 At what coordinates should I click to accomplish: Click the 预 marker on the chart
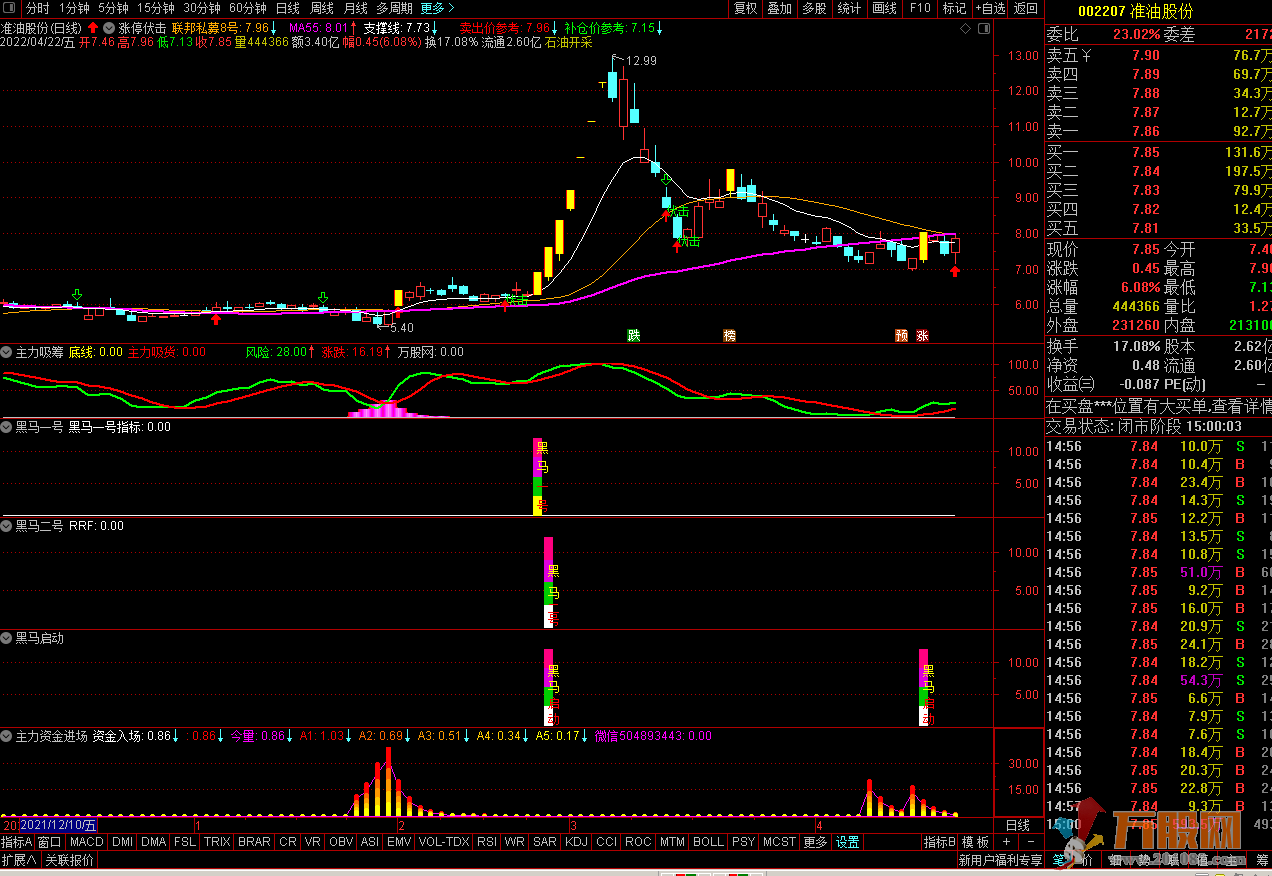coord(902,335)
